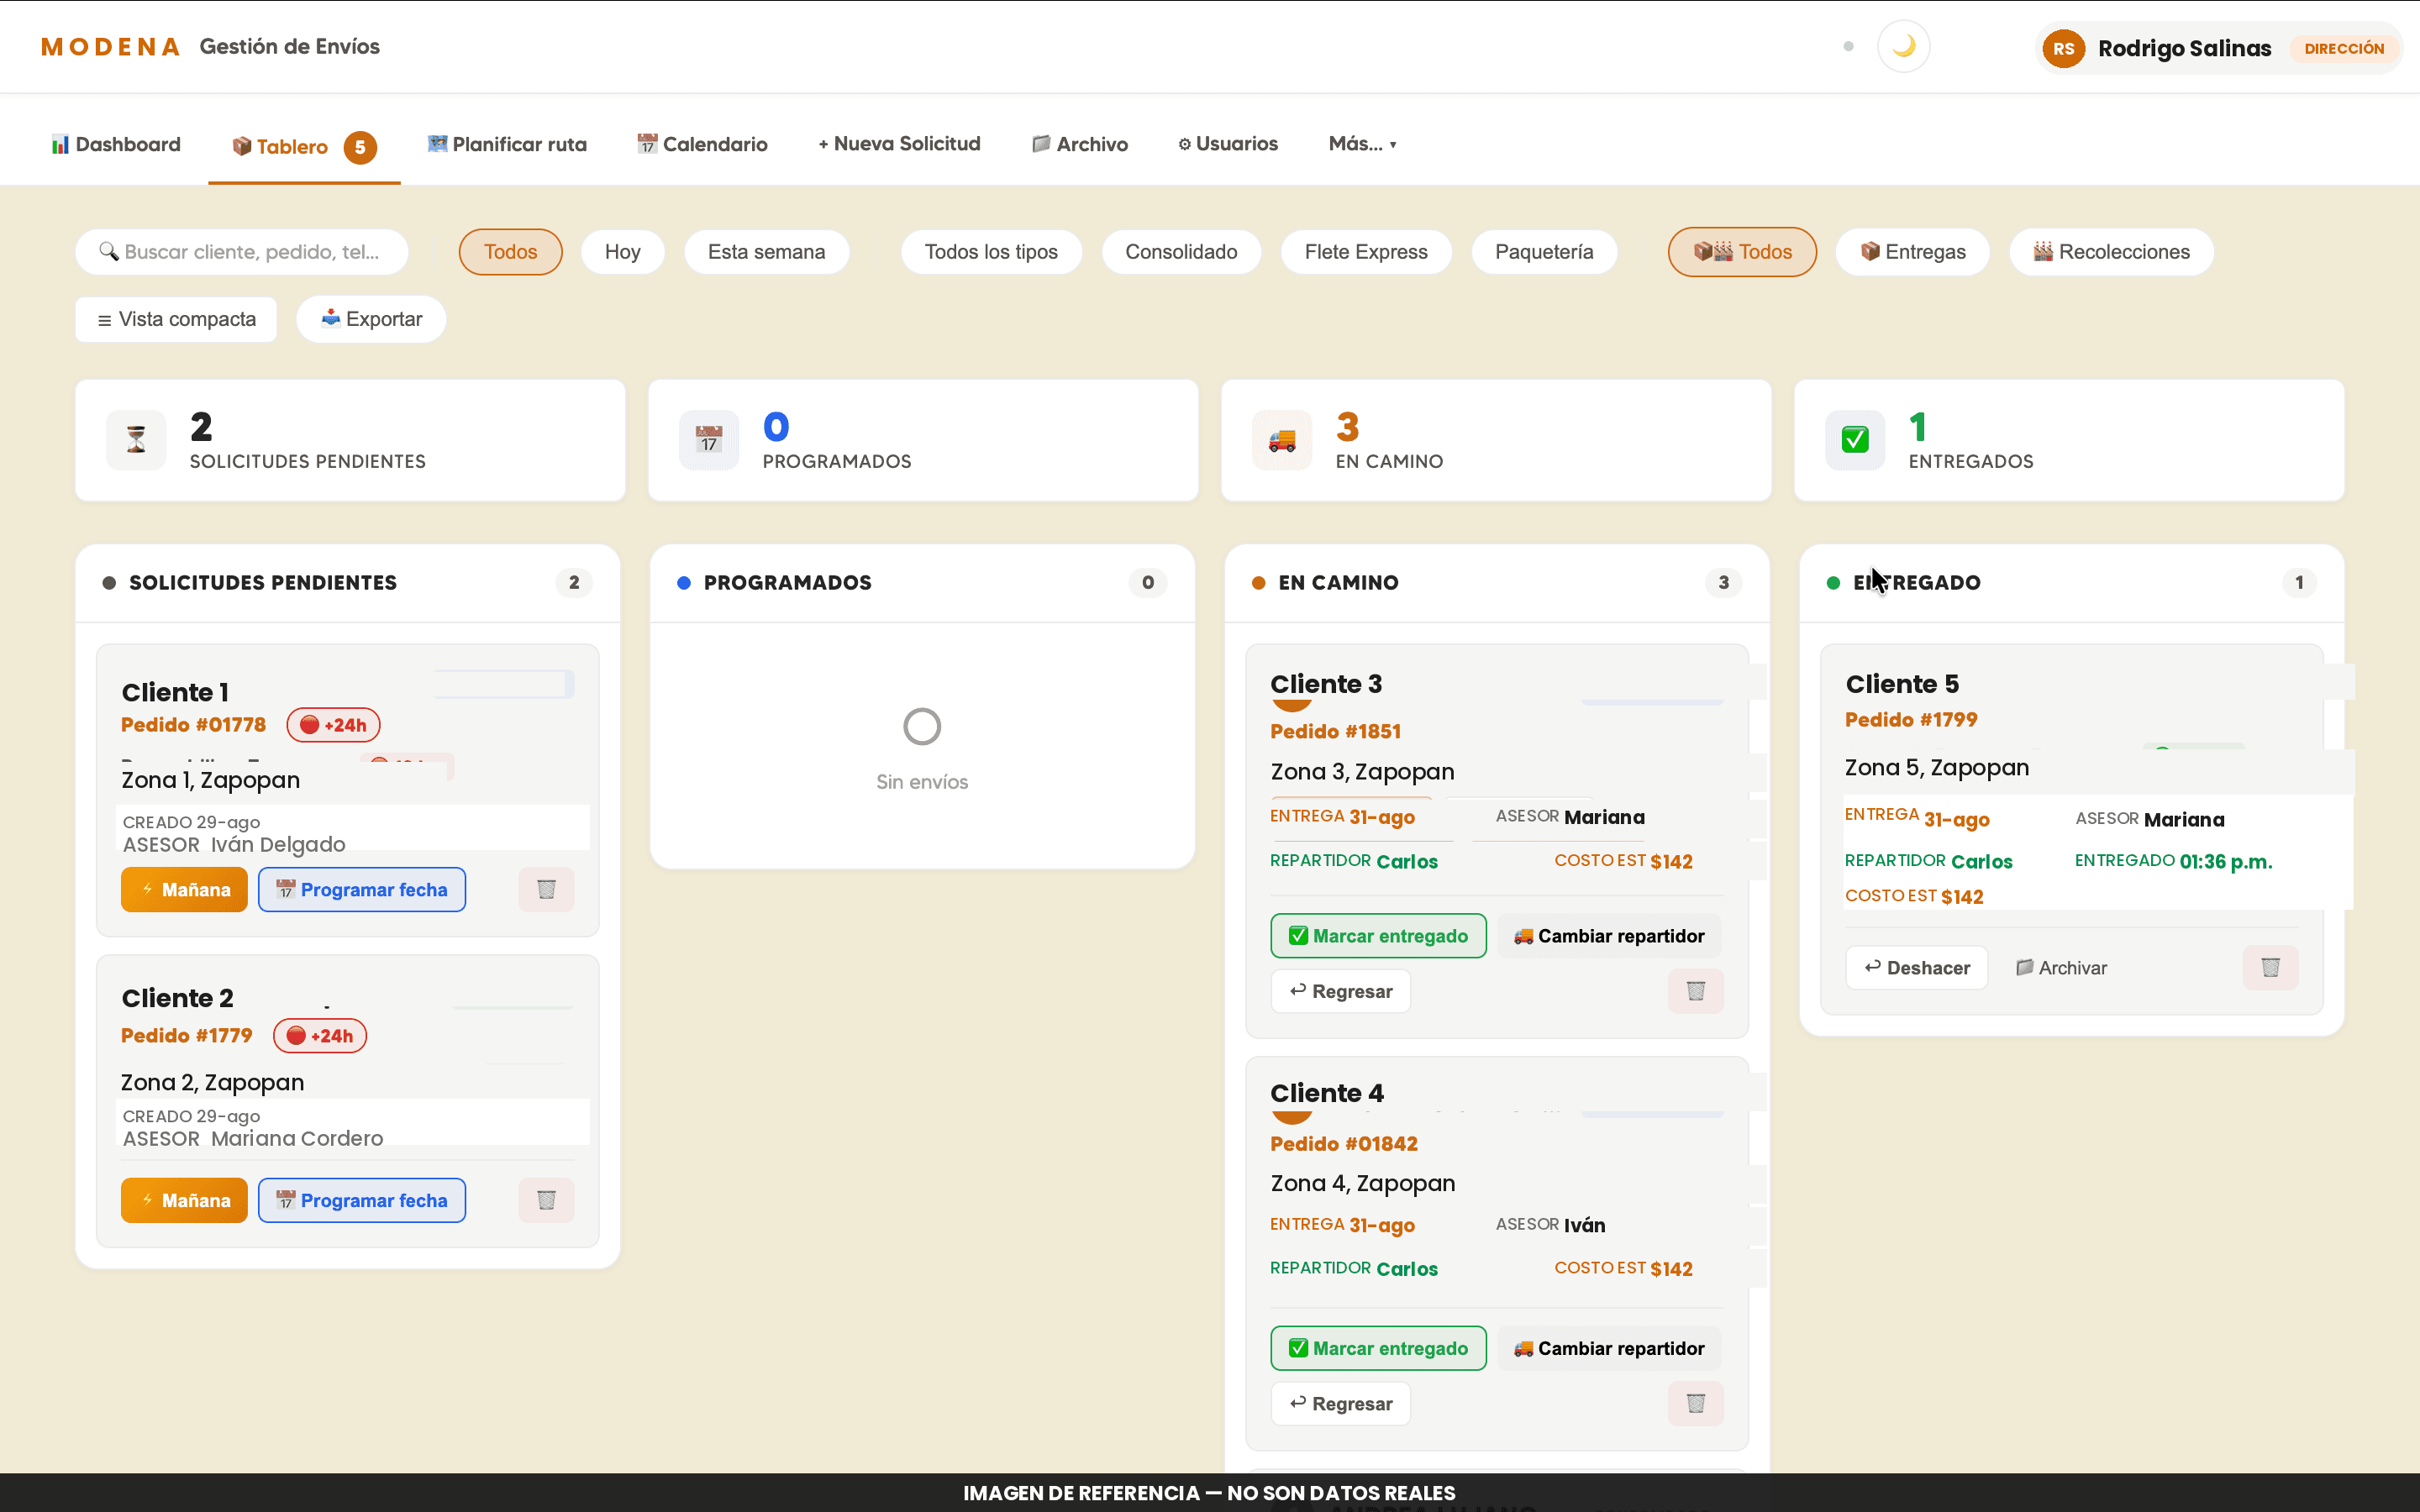The image size is (2420, 1512).
Task: Click the Exportar button
Action: point(371,319)
